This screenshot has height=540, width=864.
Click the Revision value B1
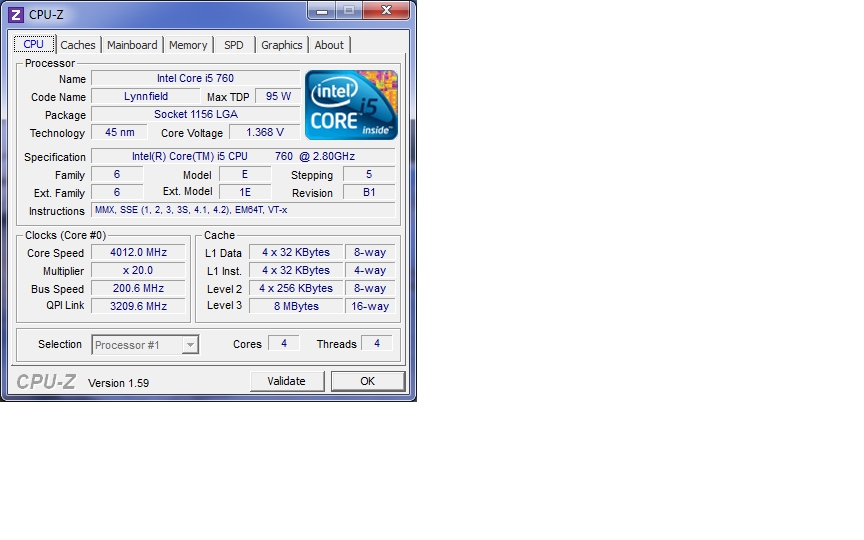[x=369, y=192]
